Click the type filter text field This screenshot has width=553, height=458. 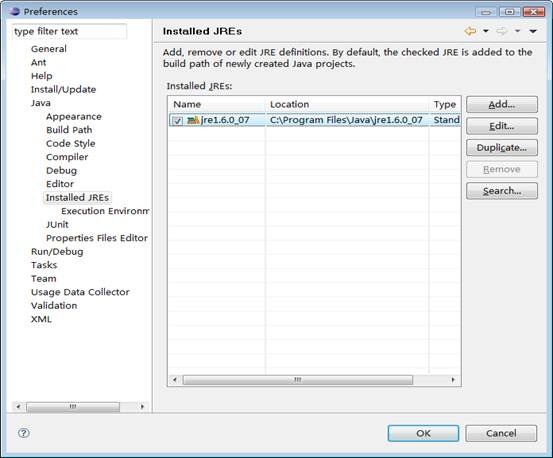point(69,31)
